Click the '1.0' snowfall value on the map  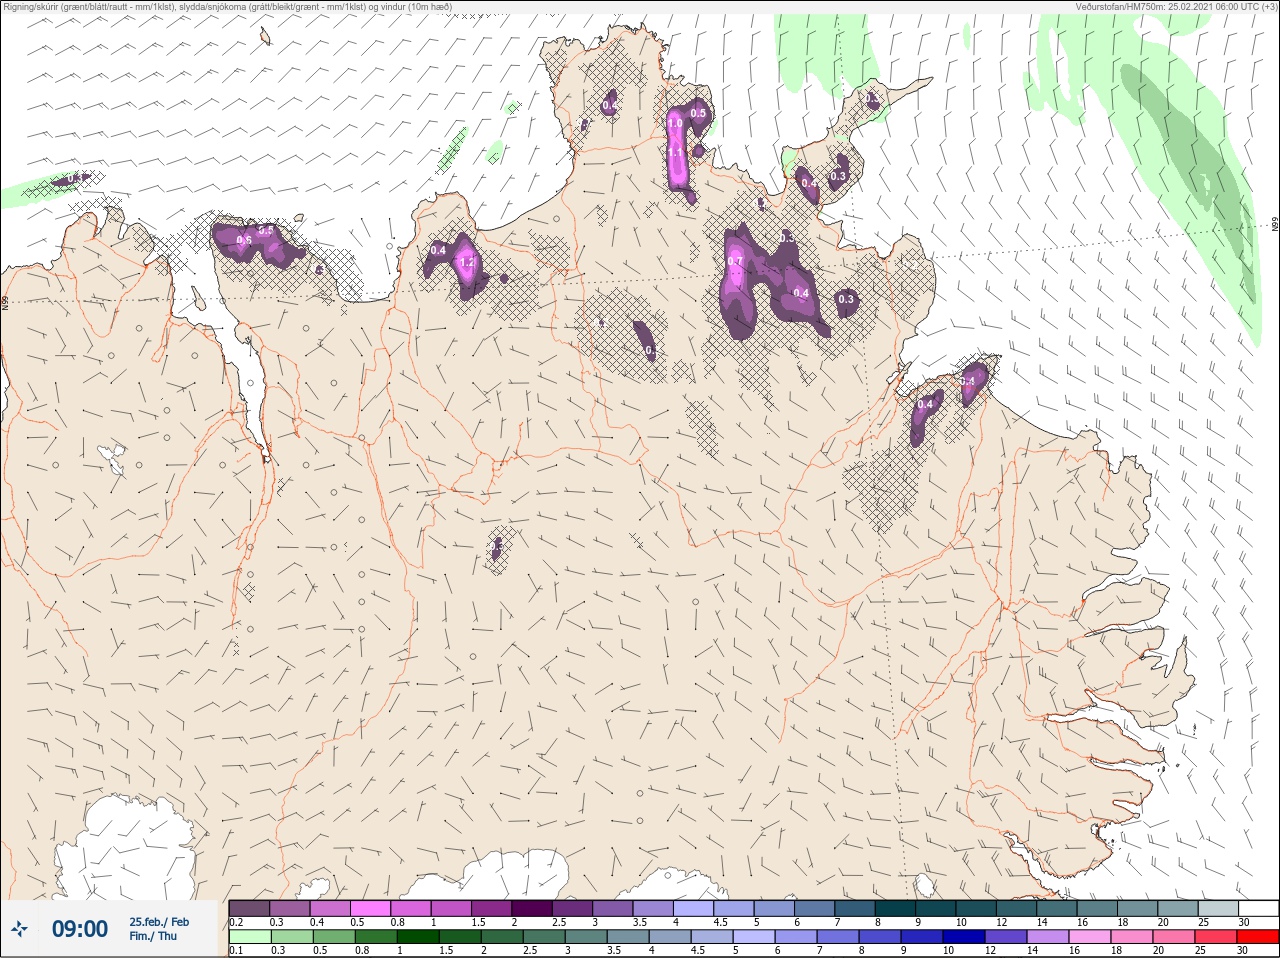(675, 124)
